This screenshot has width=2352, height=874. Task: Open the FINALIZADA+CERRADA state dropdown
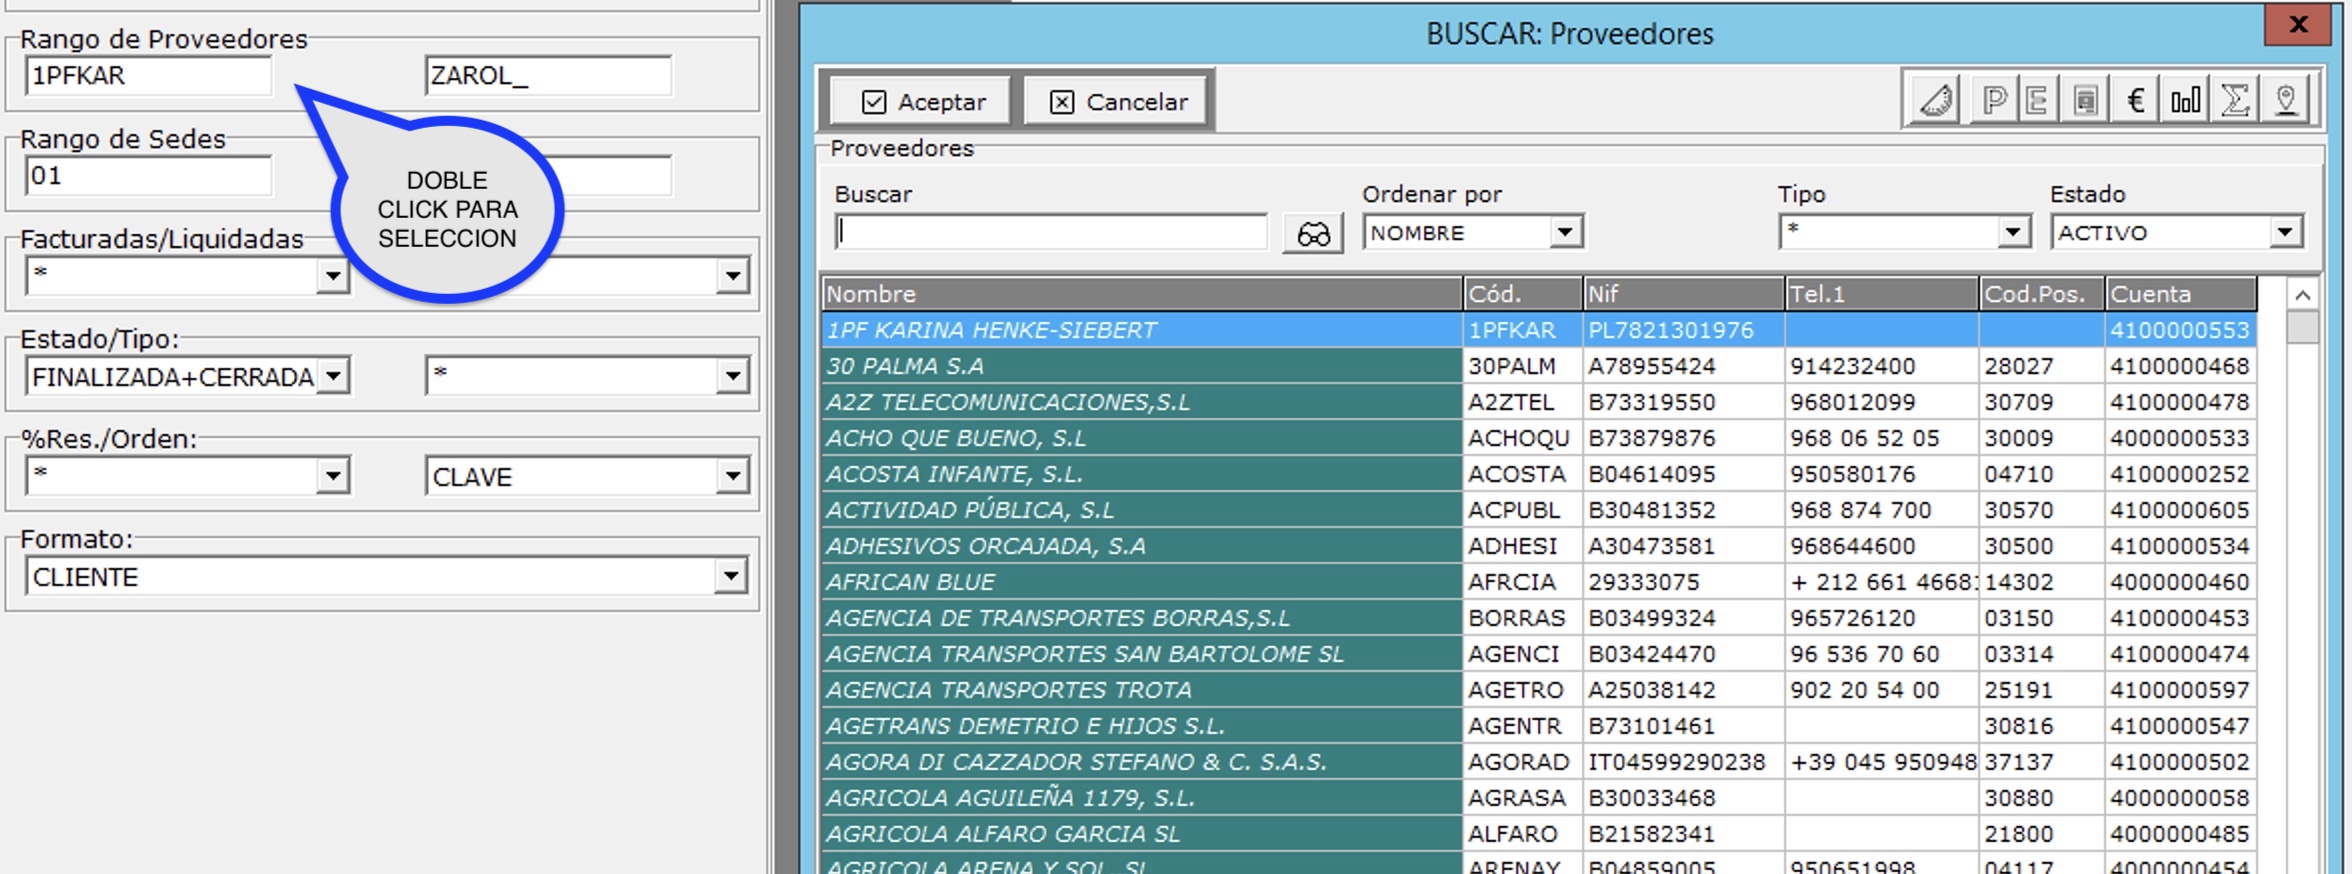[334, 376]
